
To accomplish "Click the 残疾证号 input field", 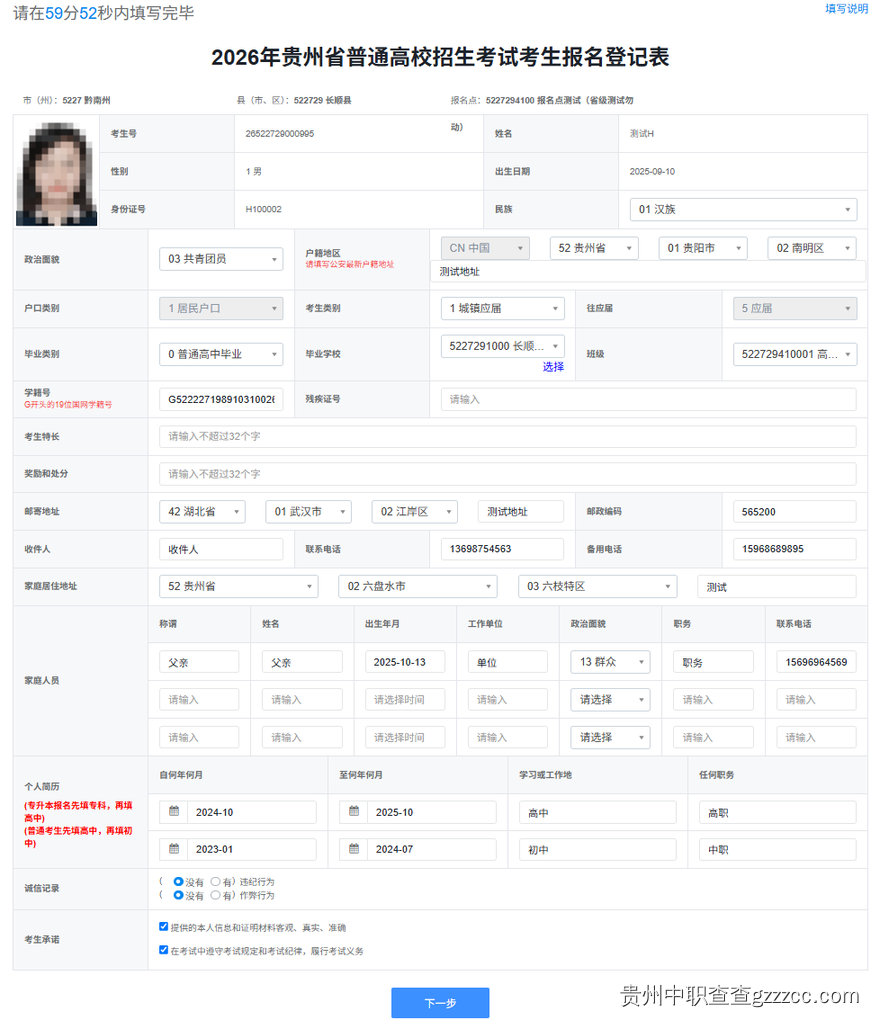I will (647, 399).
